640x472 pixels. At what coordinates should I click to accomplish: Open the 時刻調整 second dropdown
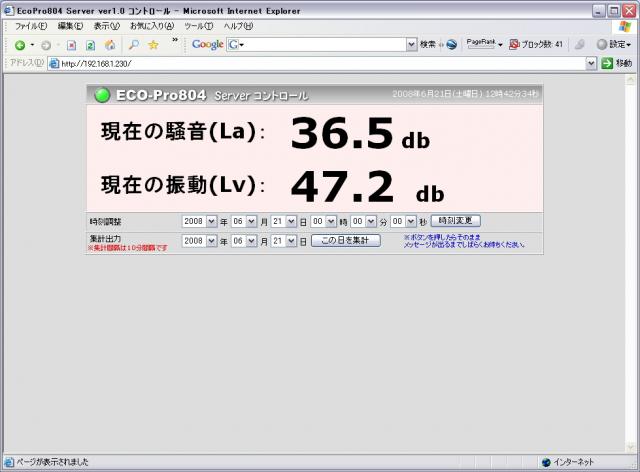[403, 221]
